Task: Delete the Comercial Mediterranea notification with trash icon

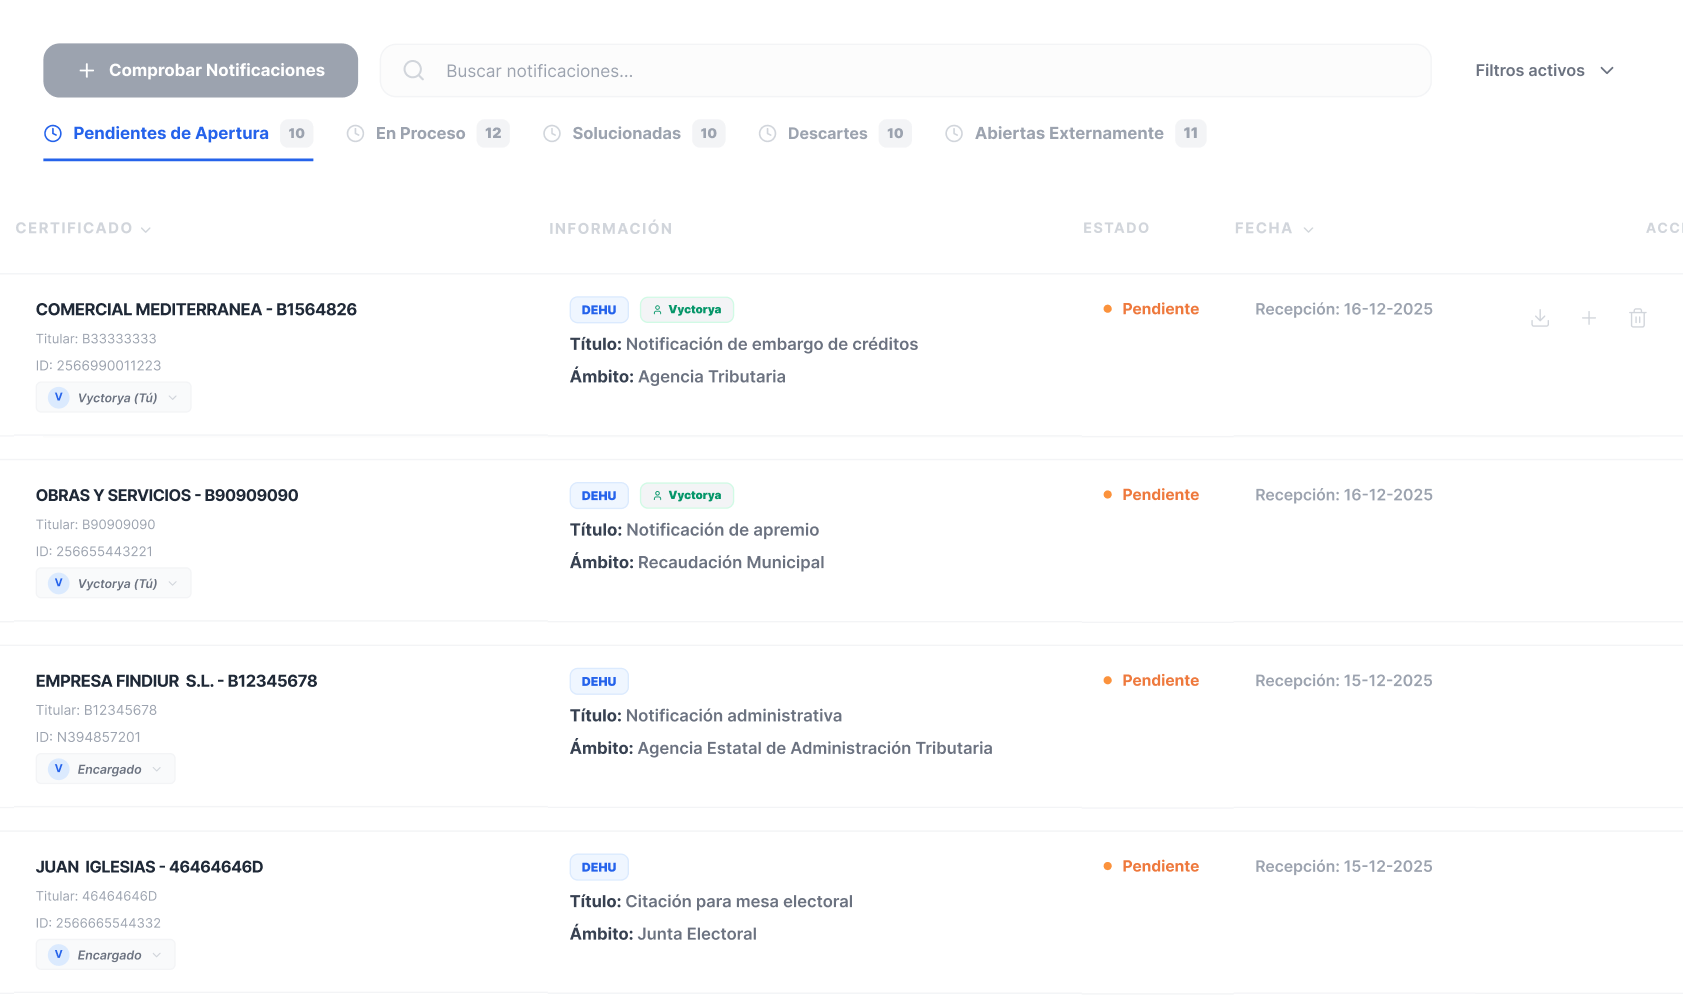Action: (1637, 318)
